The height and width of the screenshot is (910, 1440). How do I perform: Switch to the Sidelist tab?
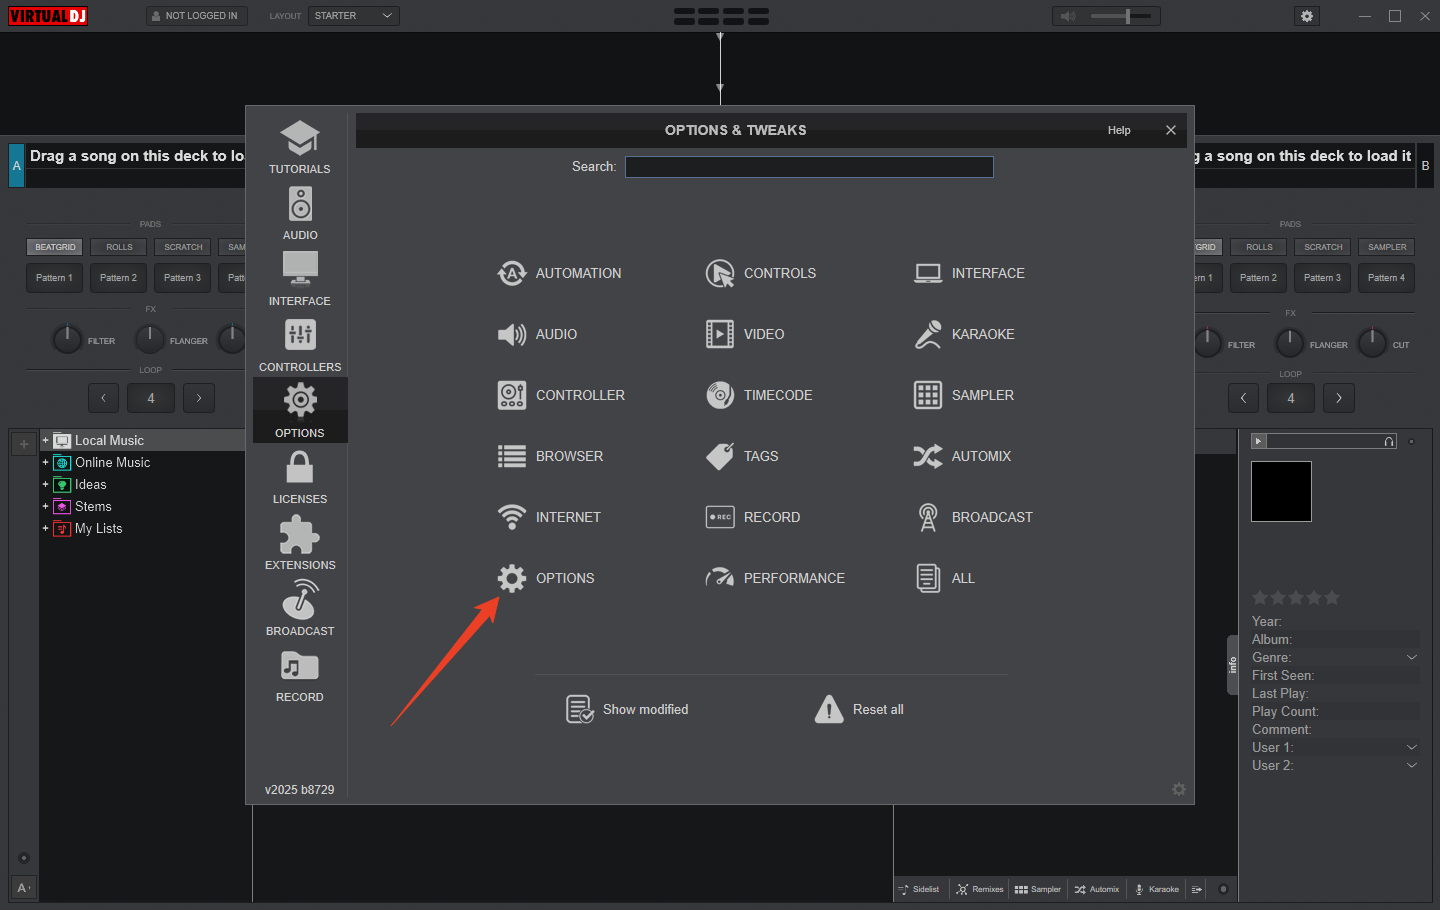(x=919, y=889)
